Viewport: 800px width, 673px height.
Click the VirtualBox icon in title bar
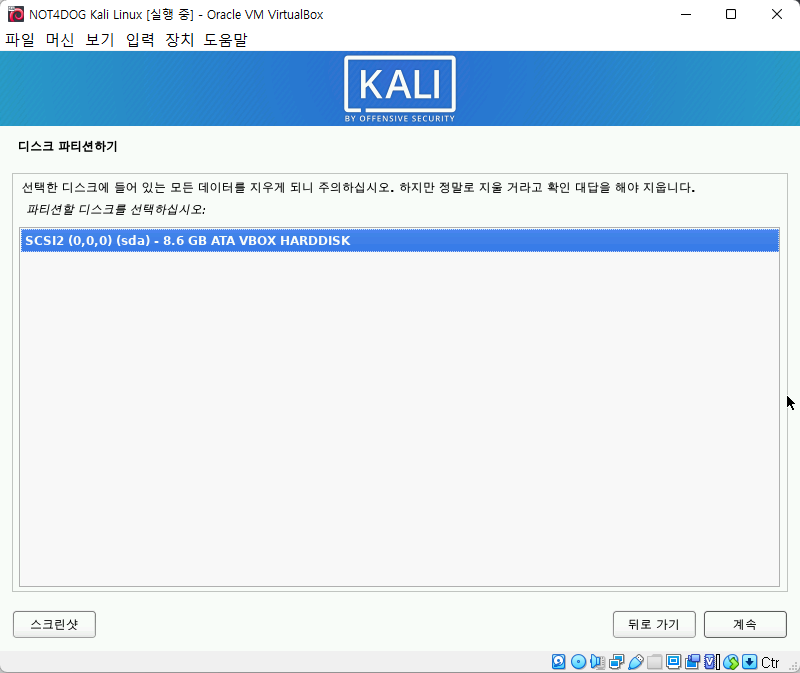pyautogui.click(x=16, y=14)
